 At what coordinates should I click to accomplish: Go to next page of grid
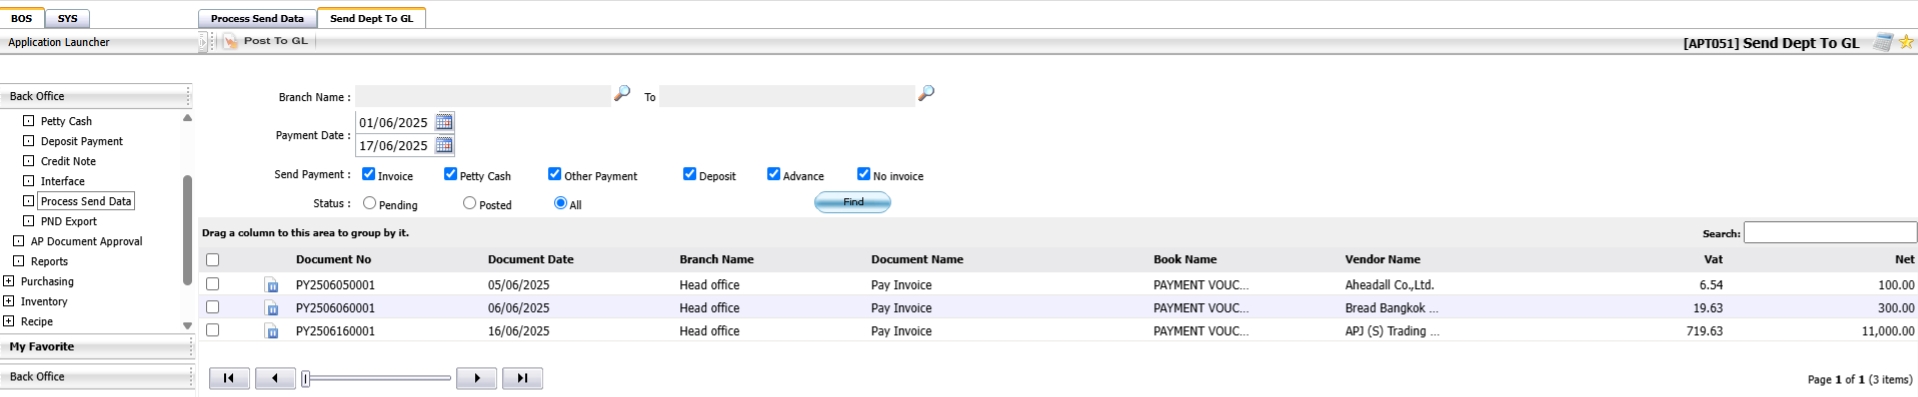[x=477, y=378]
